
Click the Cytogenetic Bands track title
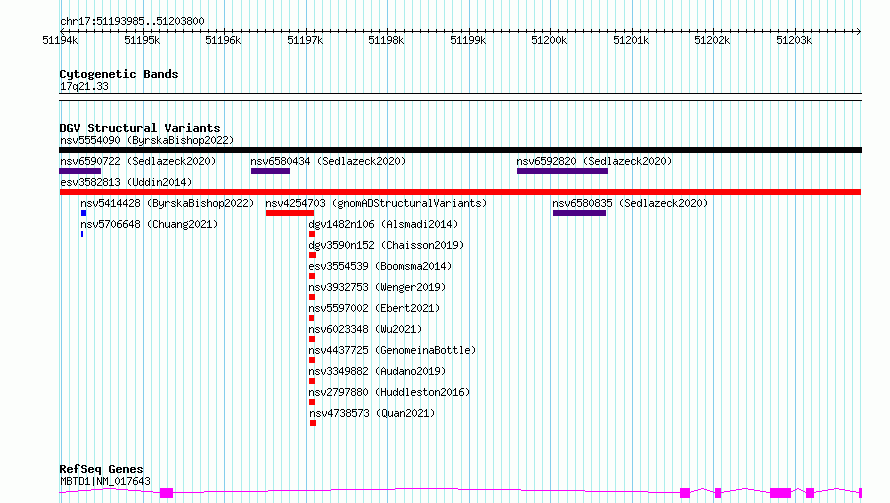click(x=119, y=74)
